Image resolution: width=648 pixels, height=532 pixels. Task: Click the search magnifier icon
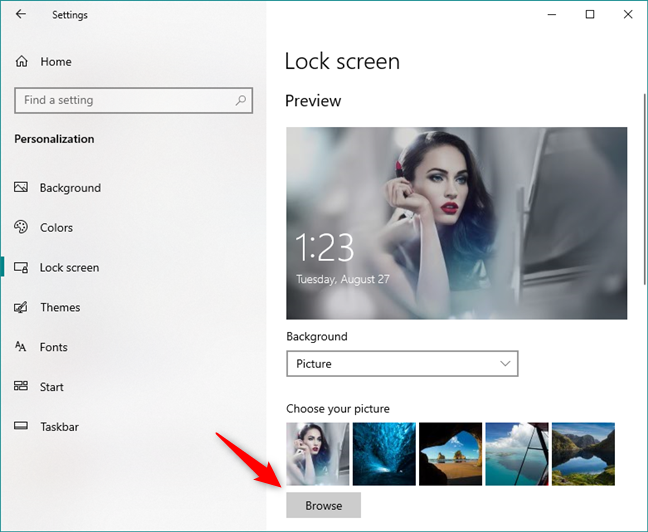(x=240, y=100)
